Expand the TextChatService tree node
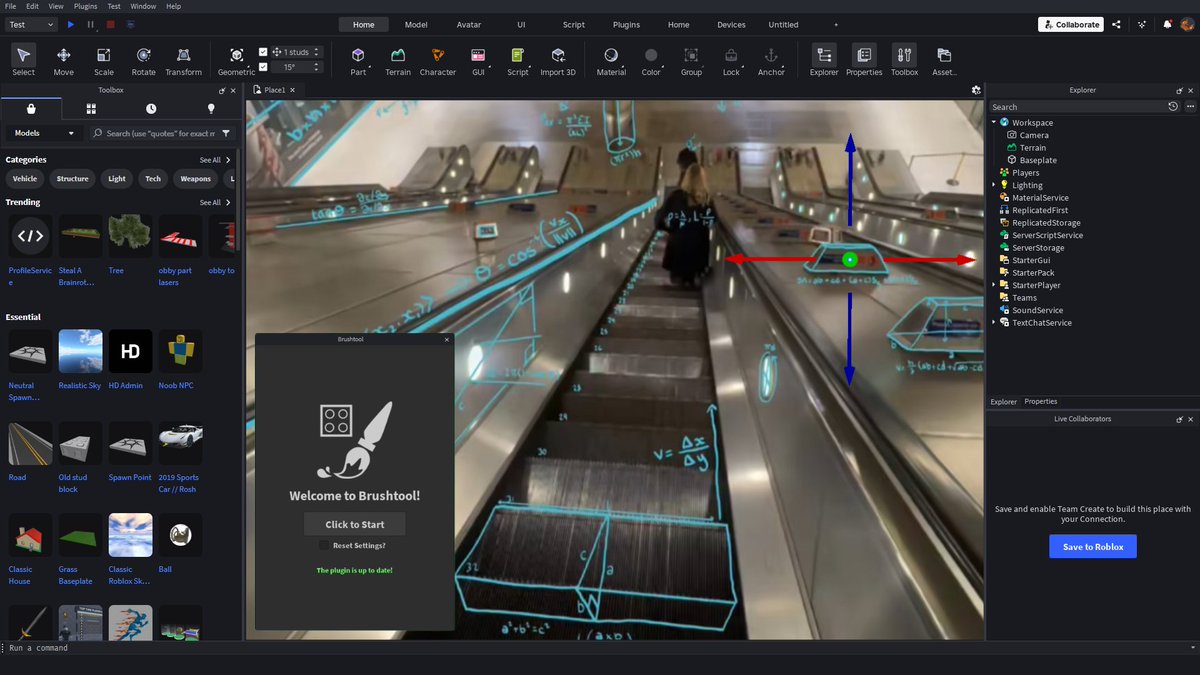Viewport: 1200px width, 675px height. point(994,322)
